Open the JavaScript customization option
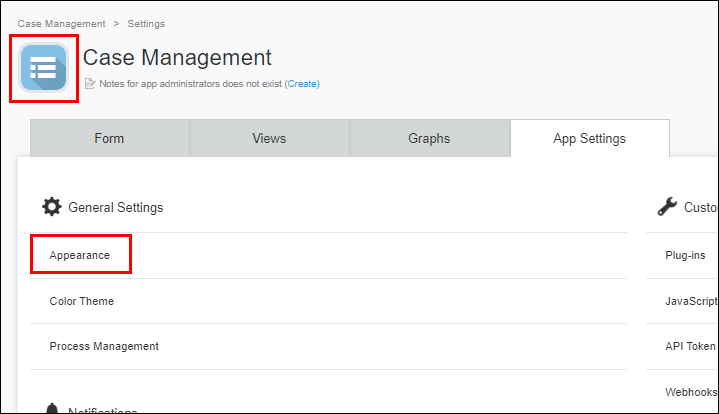 coord(690,301)
